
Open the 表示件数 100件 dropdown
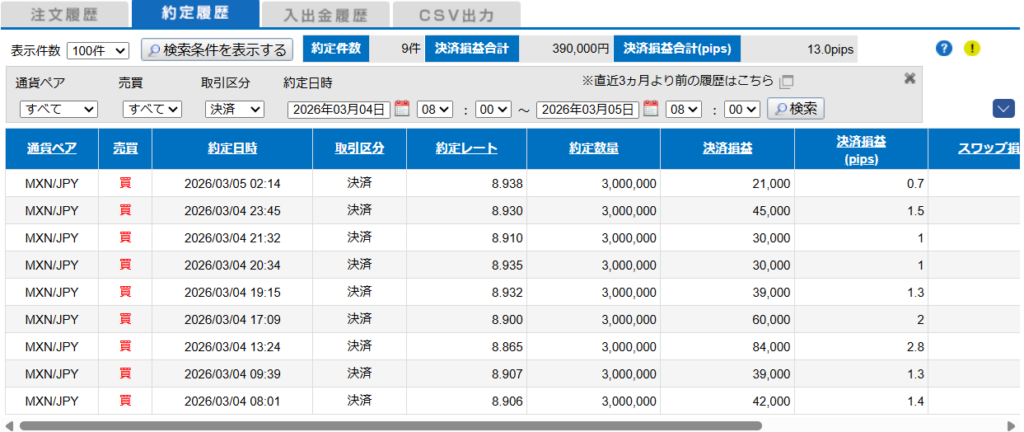point(98,50)
